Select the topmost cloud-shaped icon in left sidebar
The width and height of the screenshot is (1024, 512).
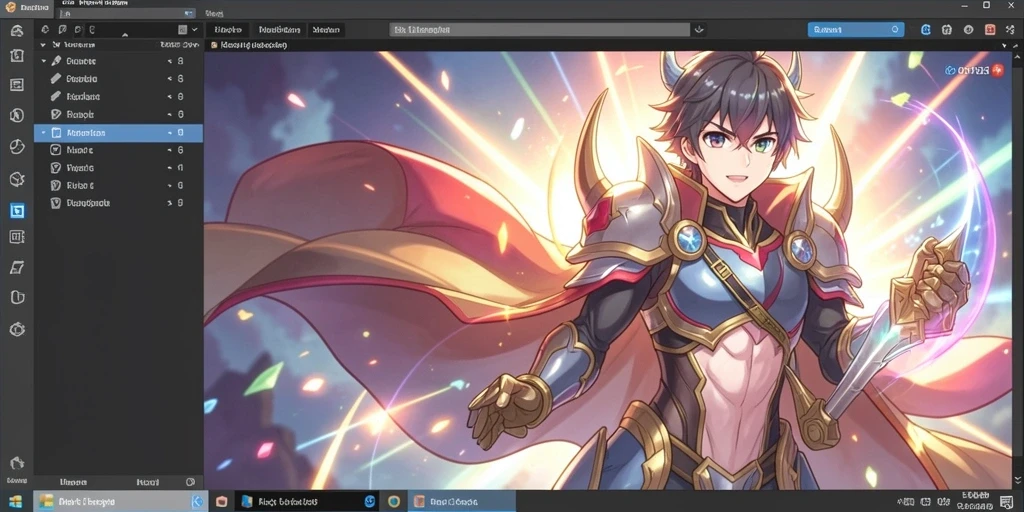pyautogui.click(x=17, y=30)
